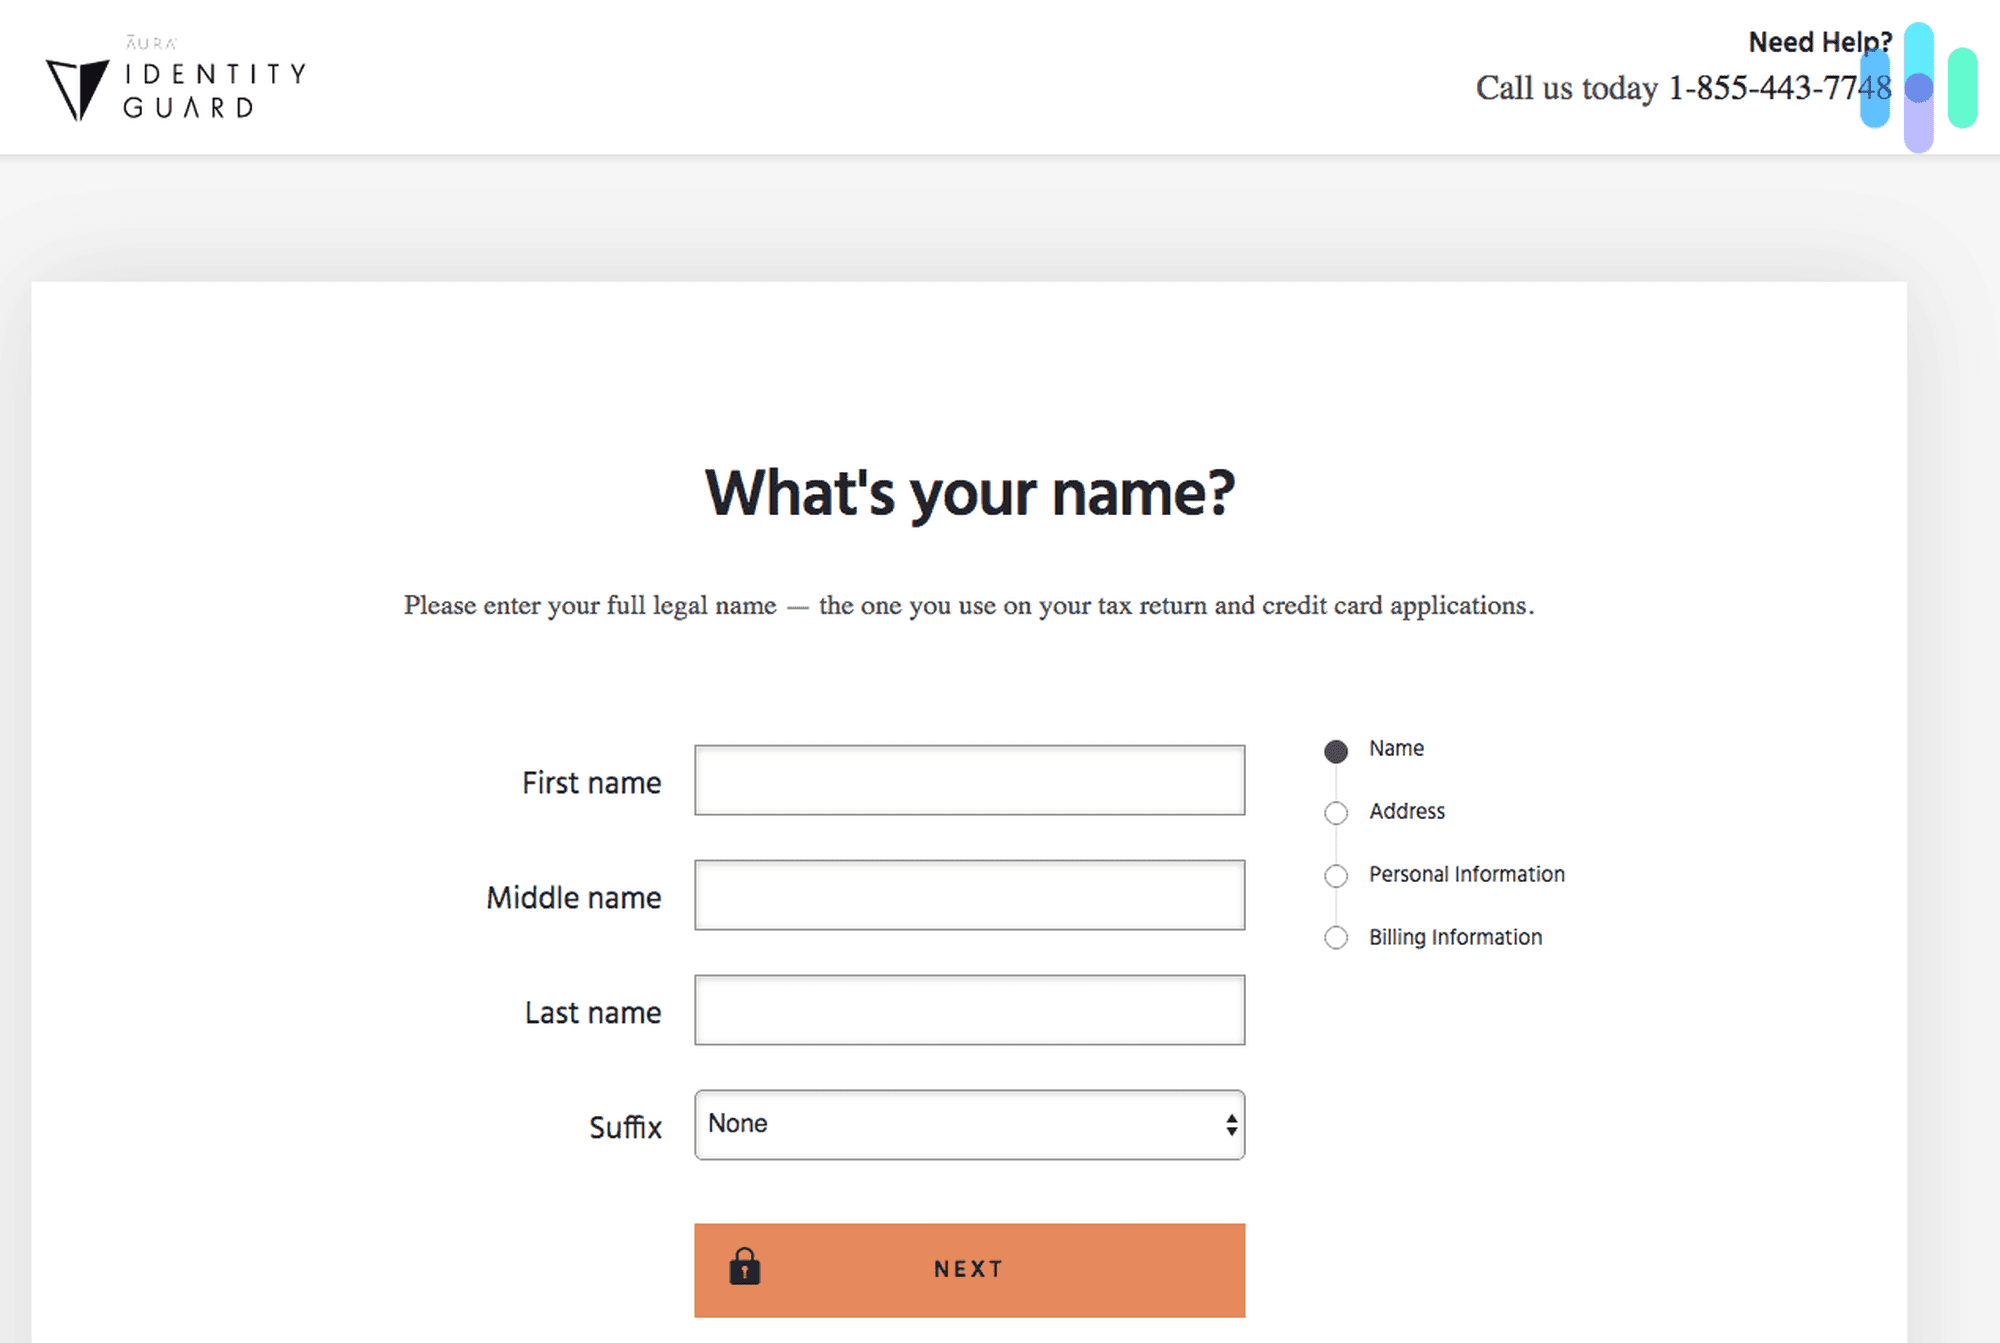
Task: Select the Billing Information step circle
Action: coord(1335,938)
